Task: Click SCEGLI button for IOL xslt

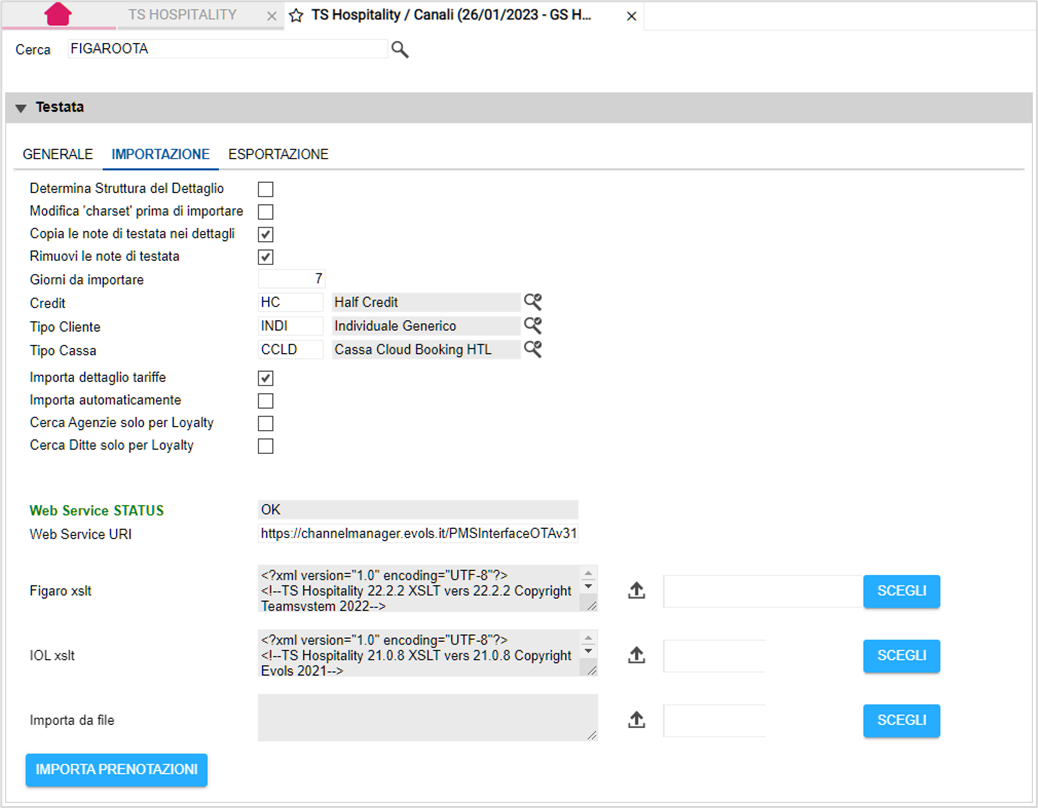Action: pos(902,656)
